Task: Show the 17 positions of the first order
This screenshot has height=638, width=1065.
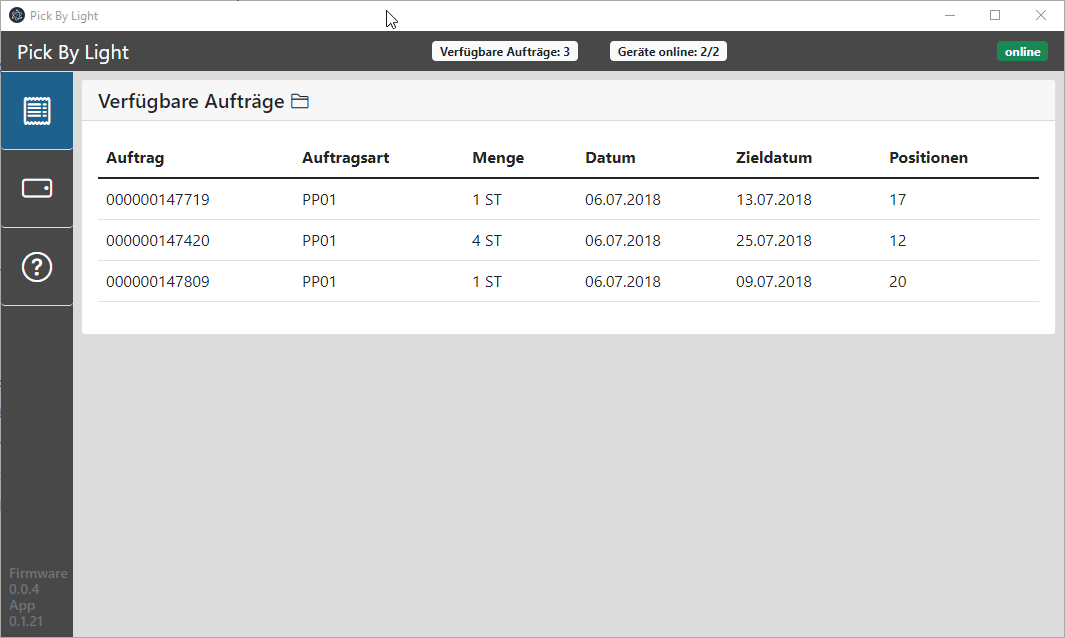Action: pos(897,199)
